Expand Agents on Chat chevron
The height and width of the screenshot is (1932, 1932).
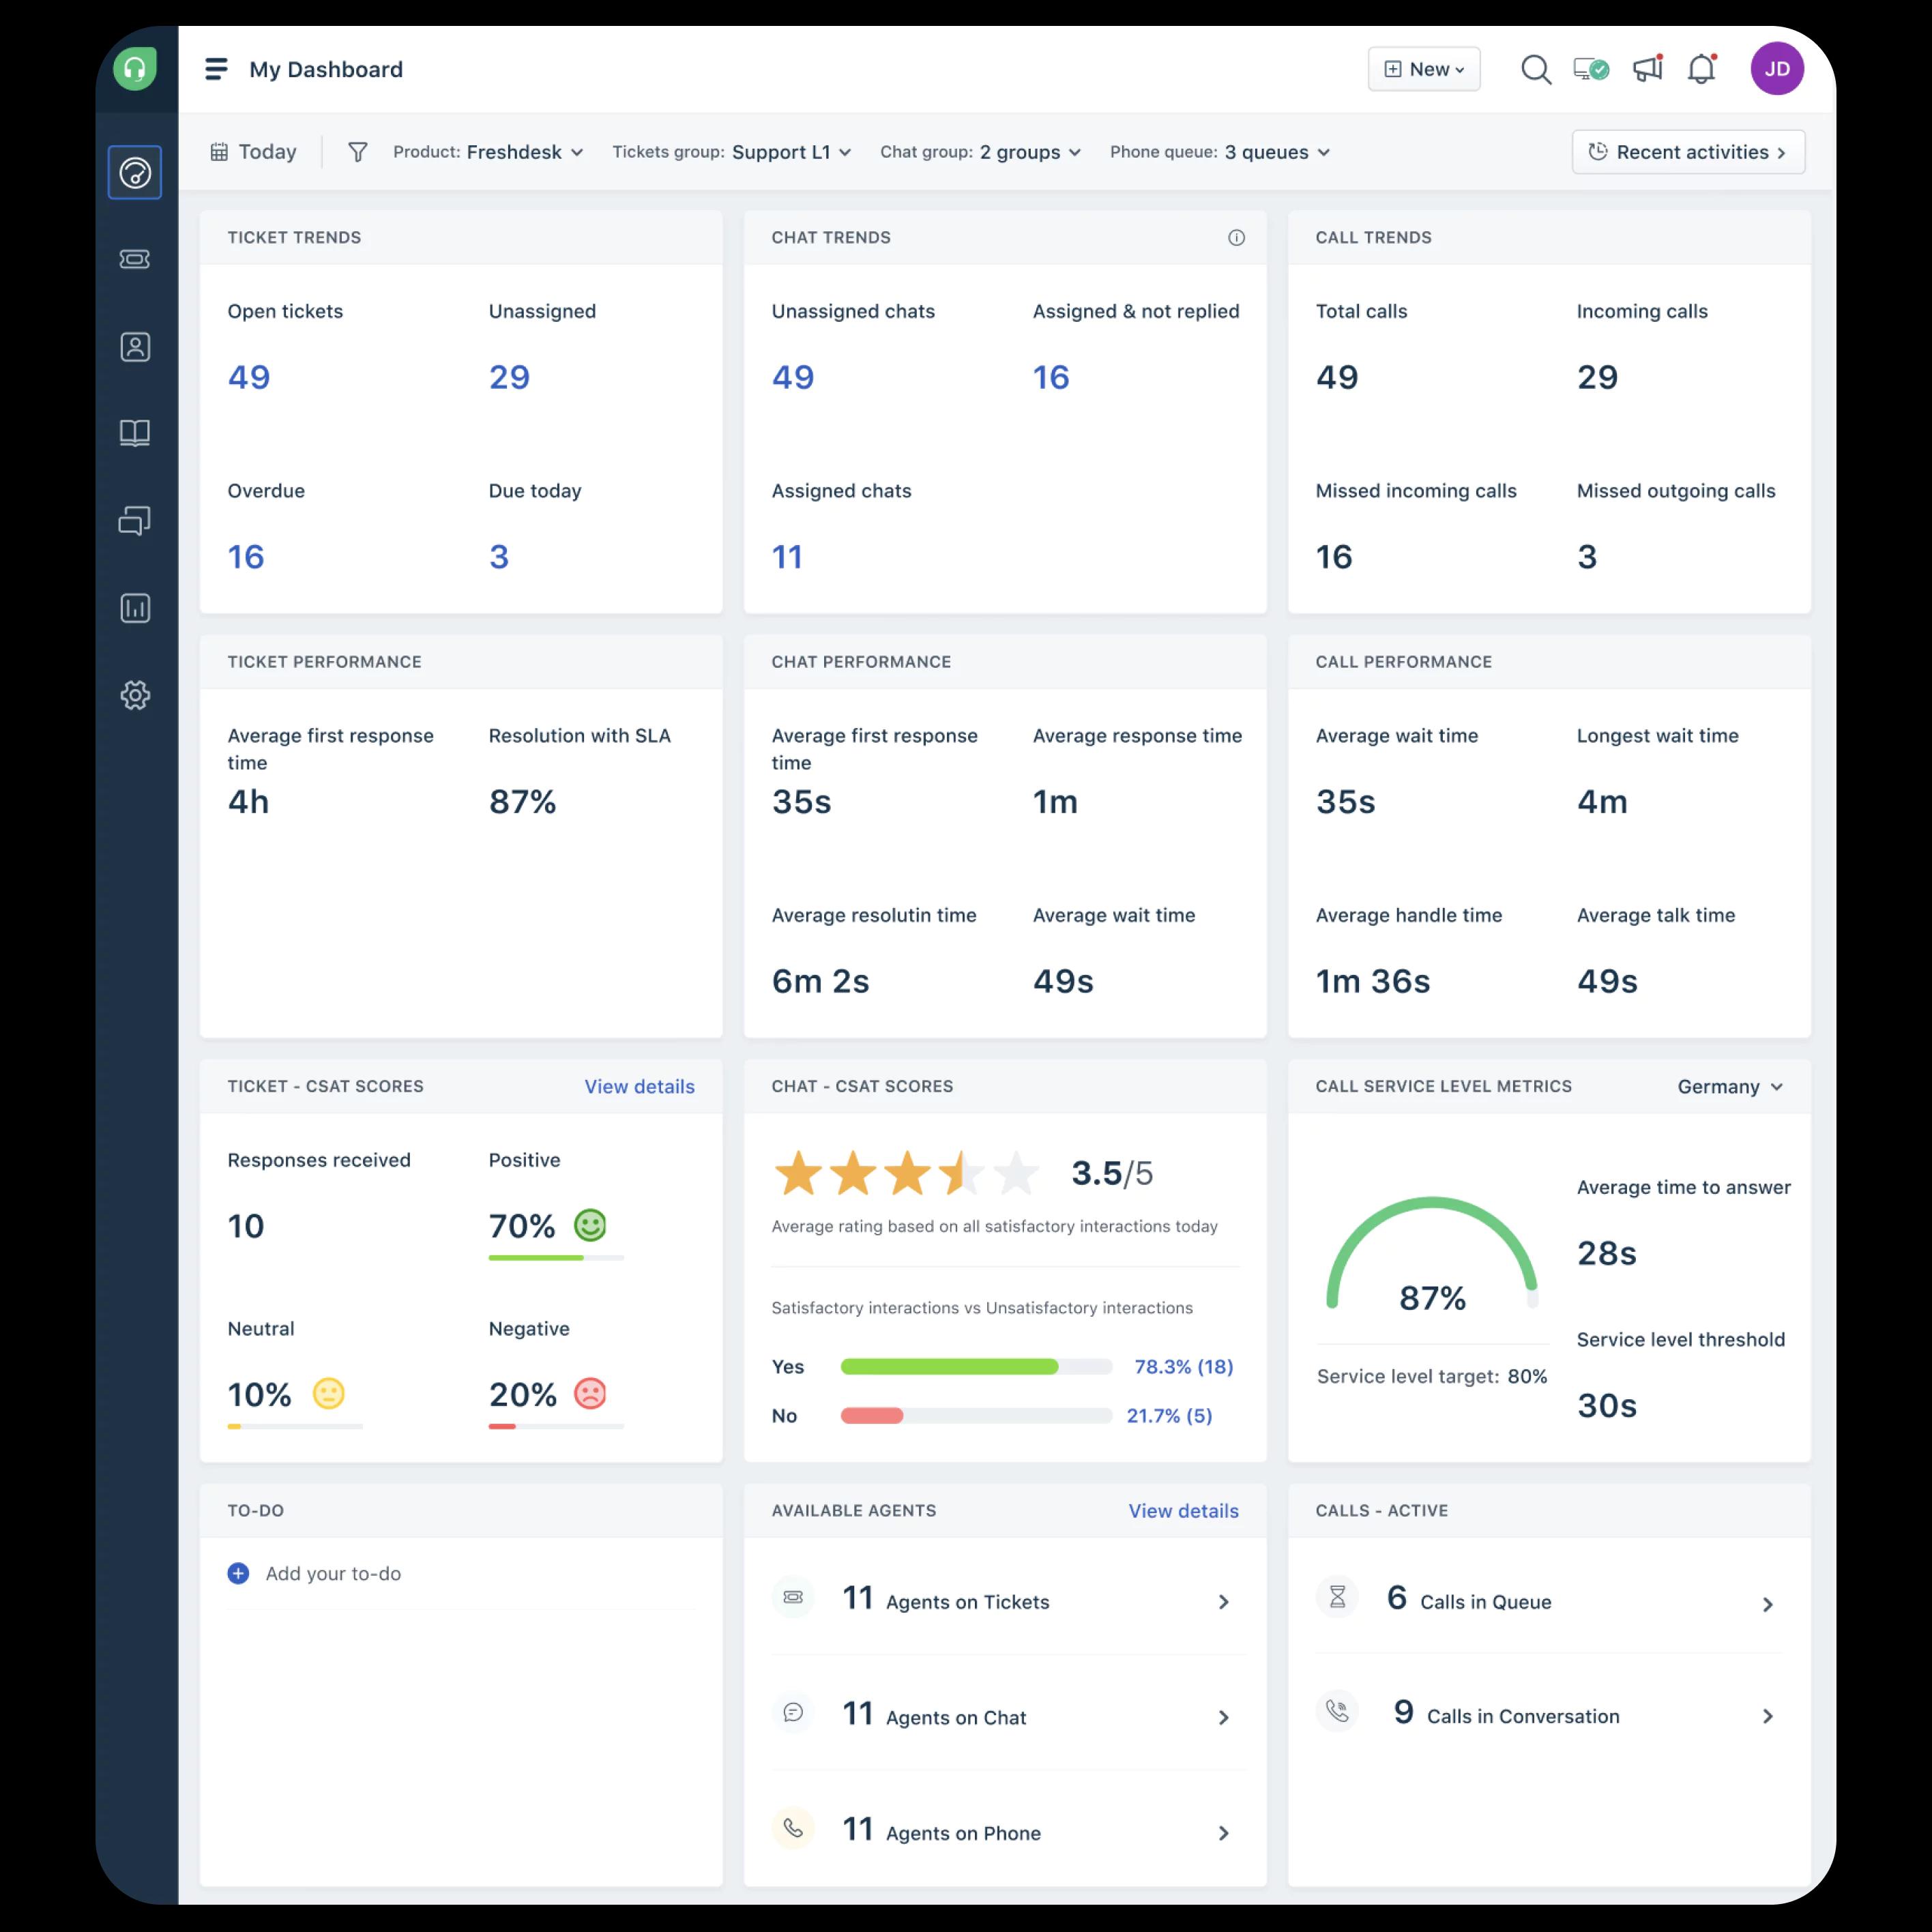pyautogui.click(x=1223, y=1717)
